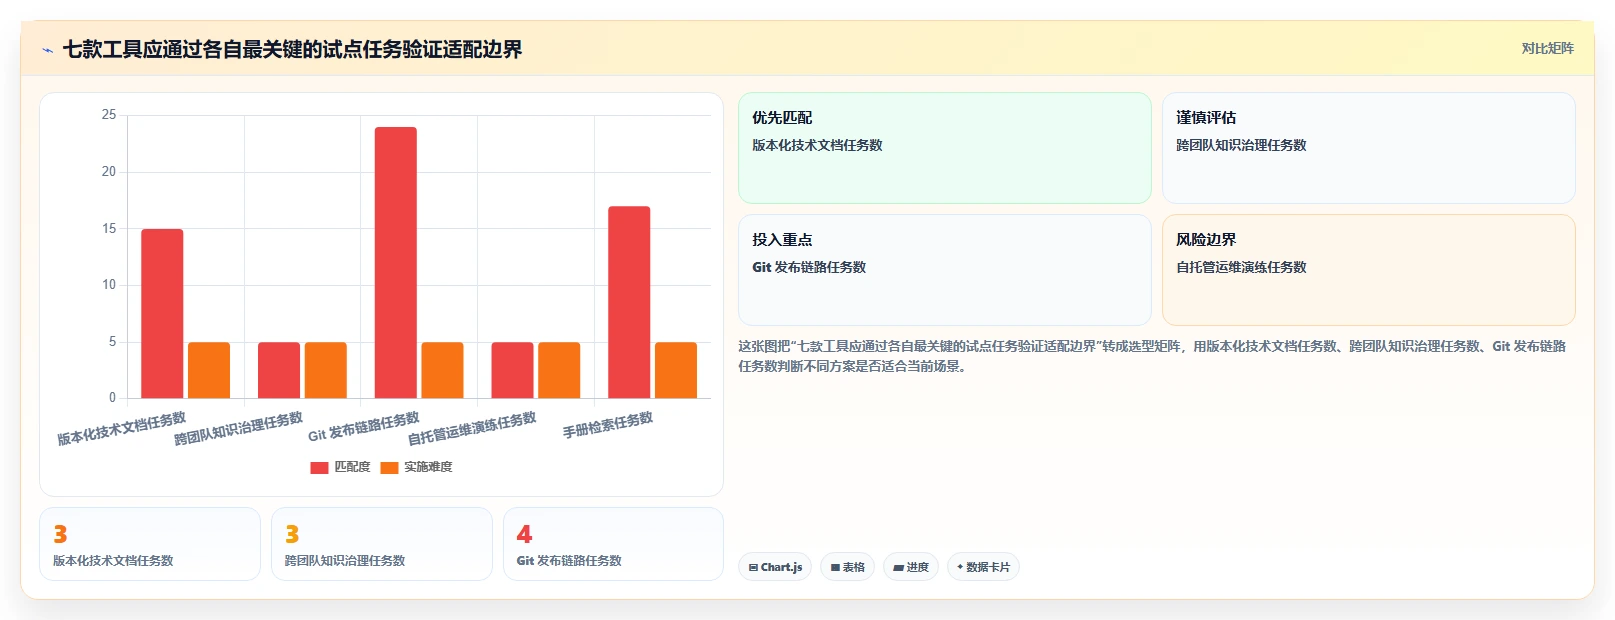Click the y-axis tick label 25
Screen dimensions: 1615x620
pyautogui.click(x=109, y=115)
